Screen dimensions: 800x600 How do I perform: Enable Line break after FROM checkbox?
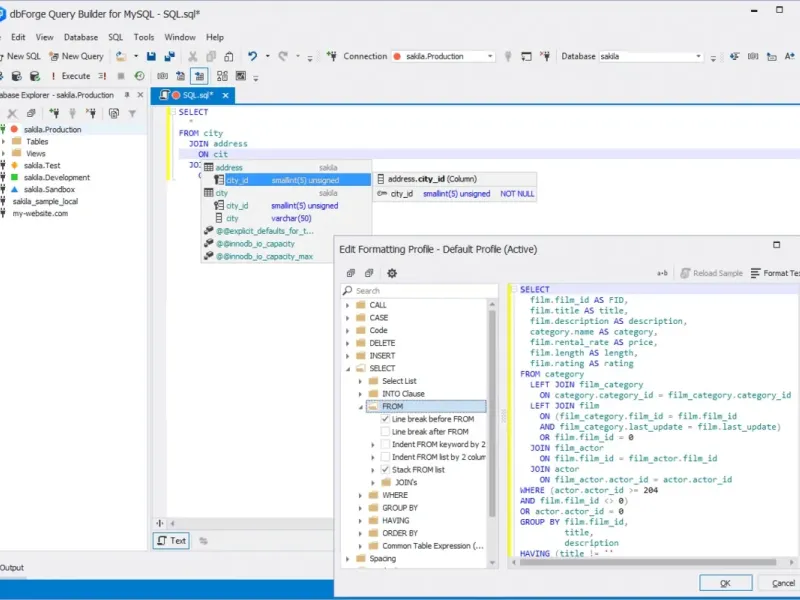pyautogui.click(x=385, y=432)
